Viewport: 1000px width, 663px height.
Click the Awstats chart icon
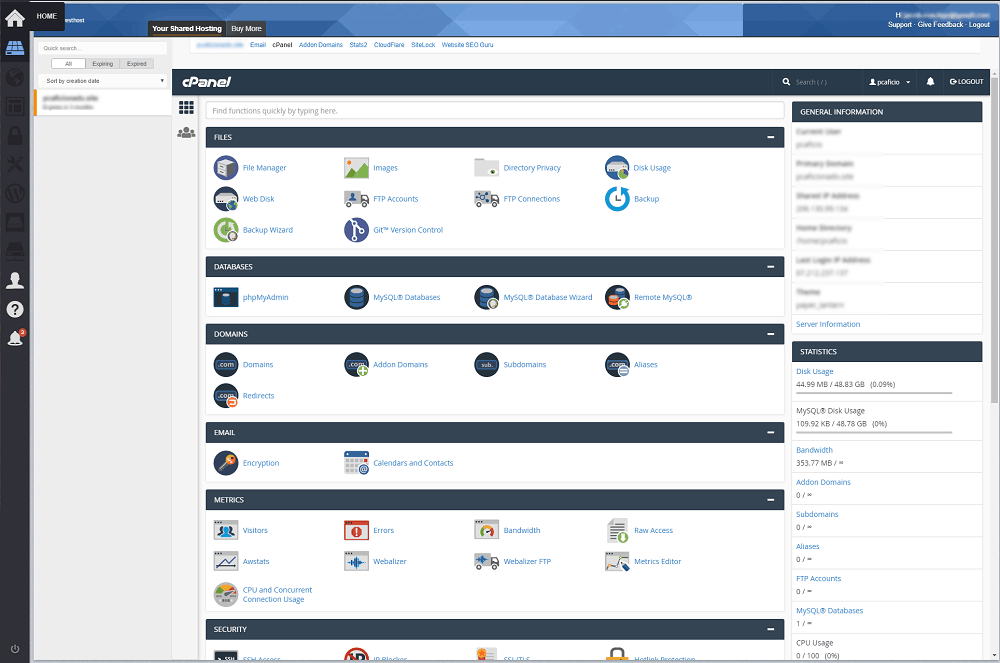(x=226, y=562)
